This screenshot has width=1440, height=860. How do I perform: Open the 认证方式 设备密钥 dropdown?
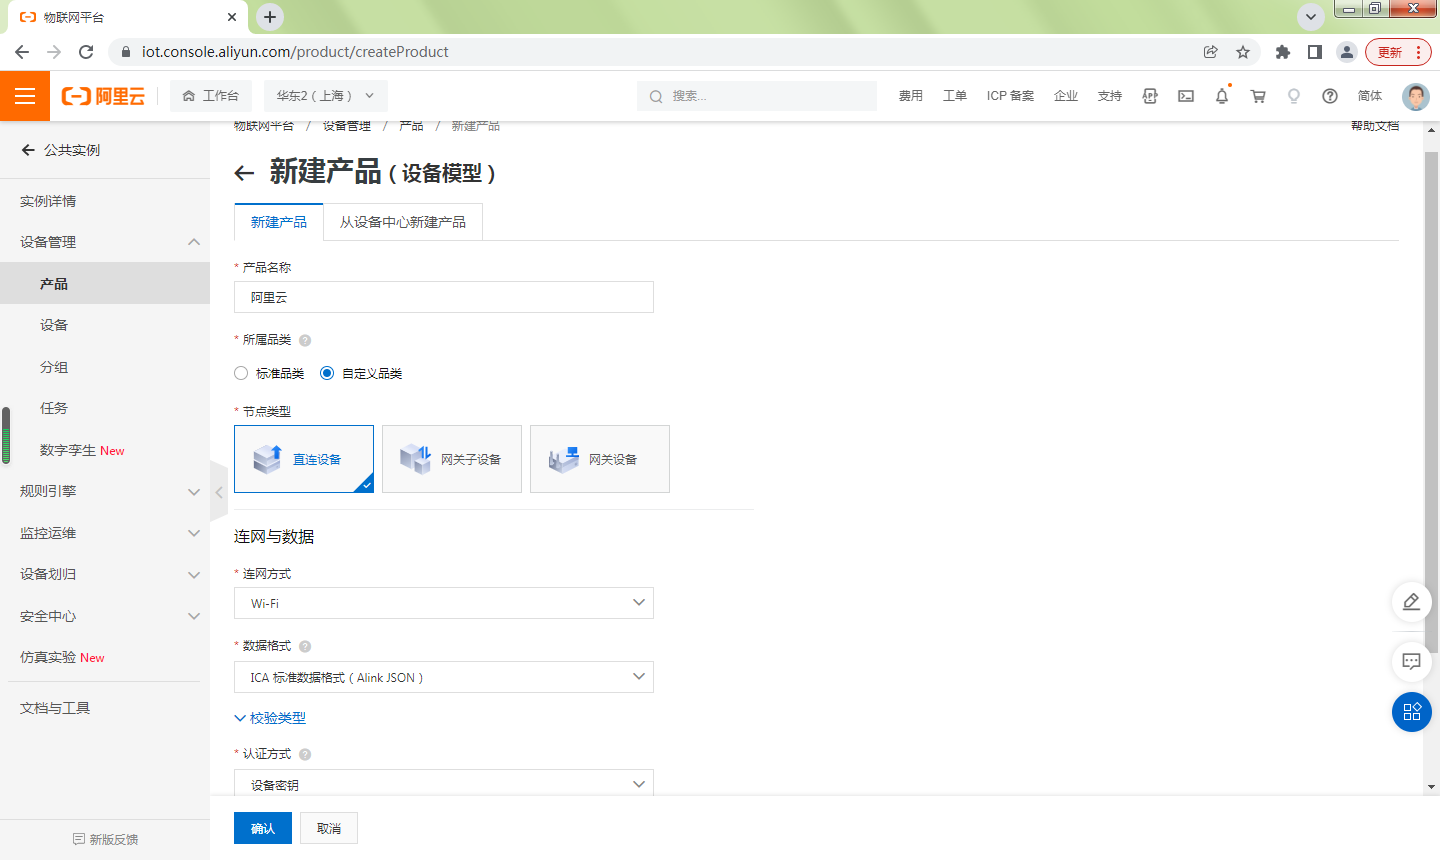click(444, 784)
